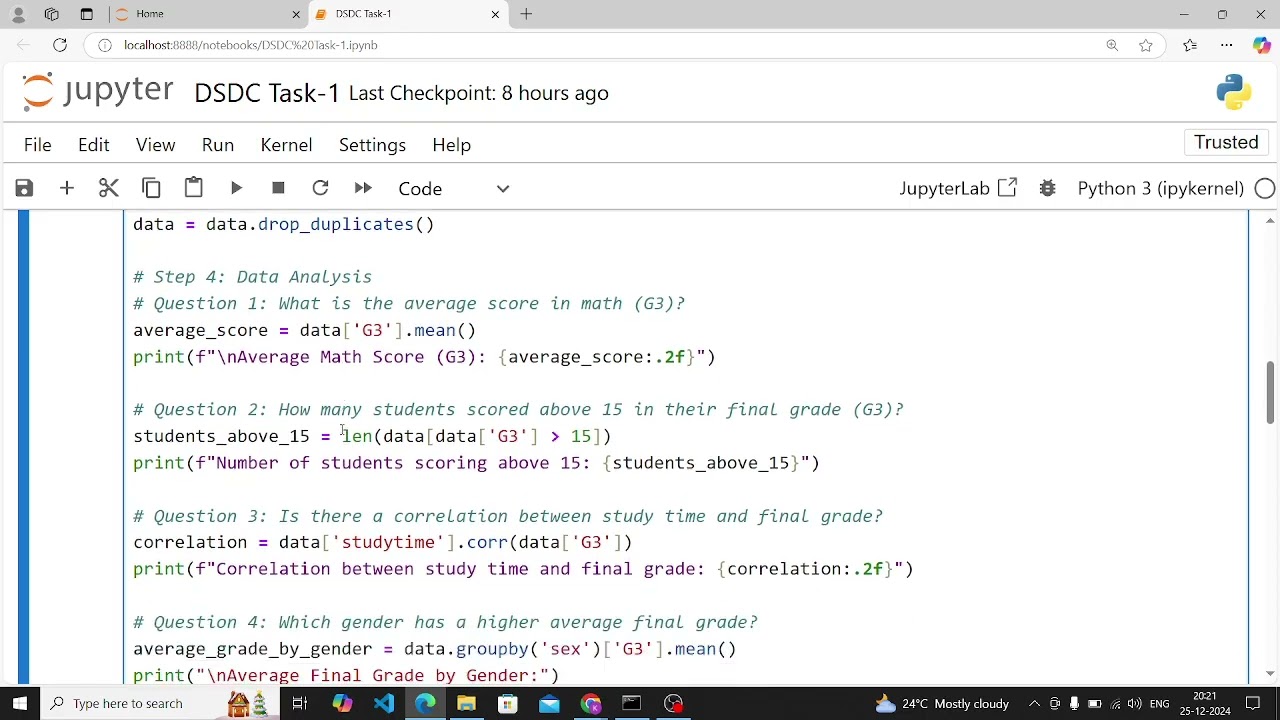Click the Trusted notebook button

(1226, 142)
